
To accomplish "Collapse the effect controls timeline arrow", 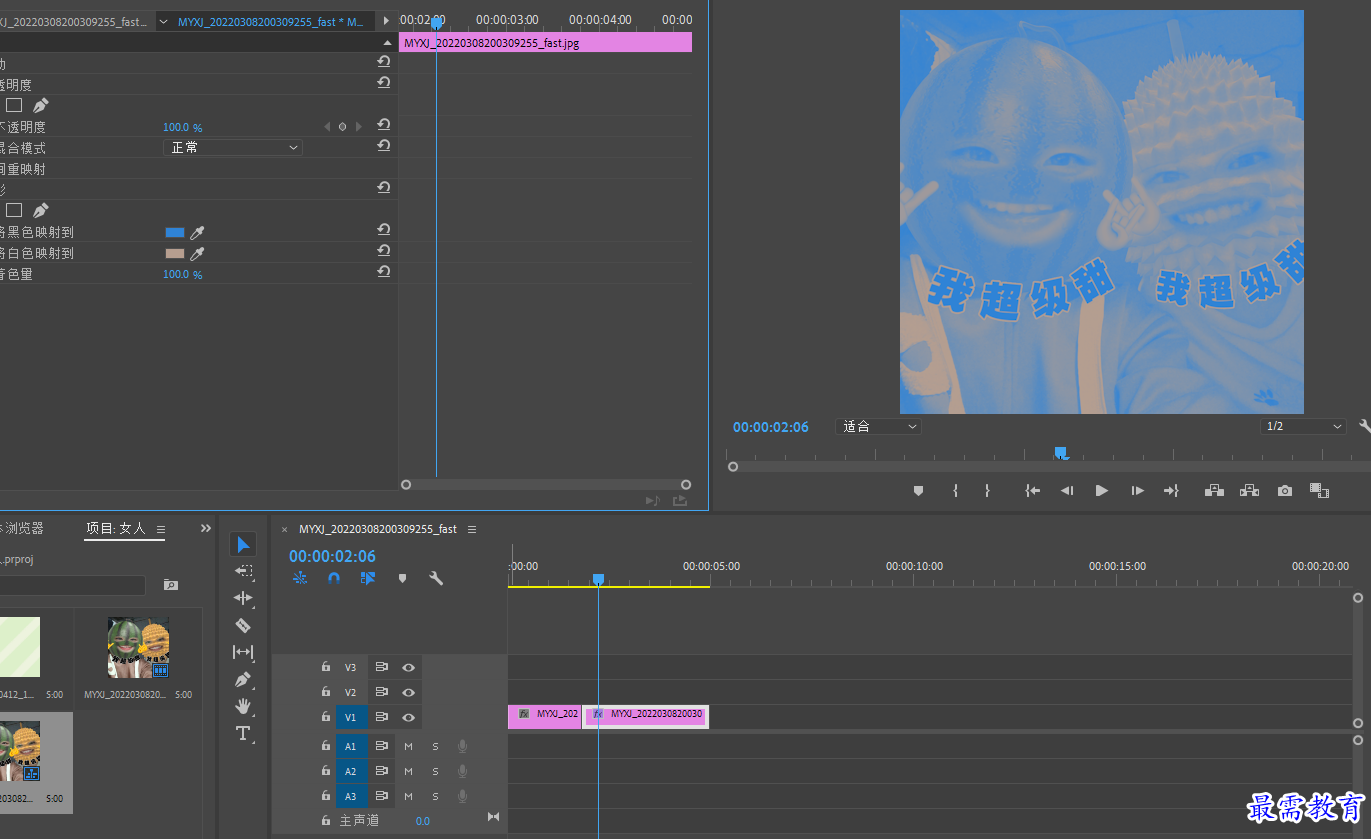I will [388, 43].
